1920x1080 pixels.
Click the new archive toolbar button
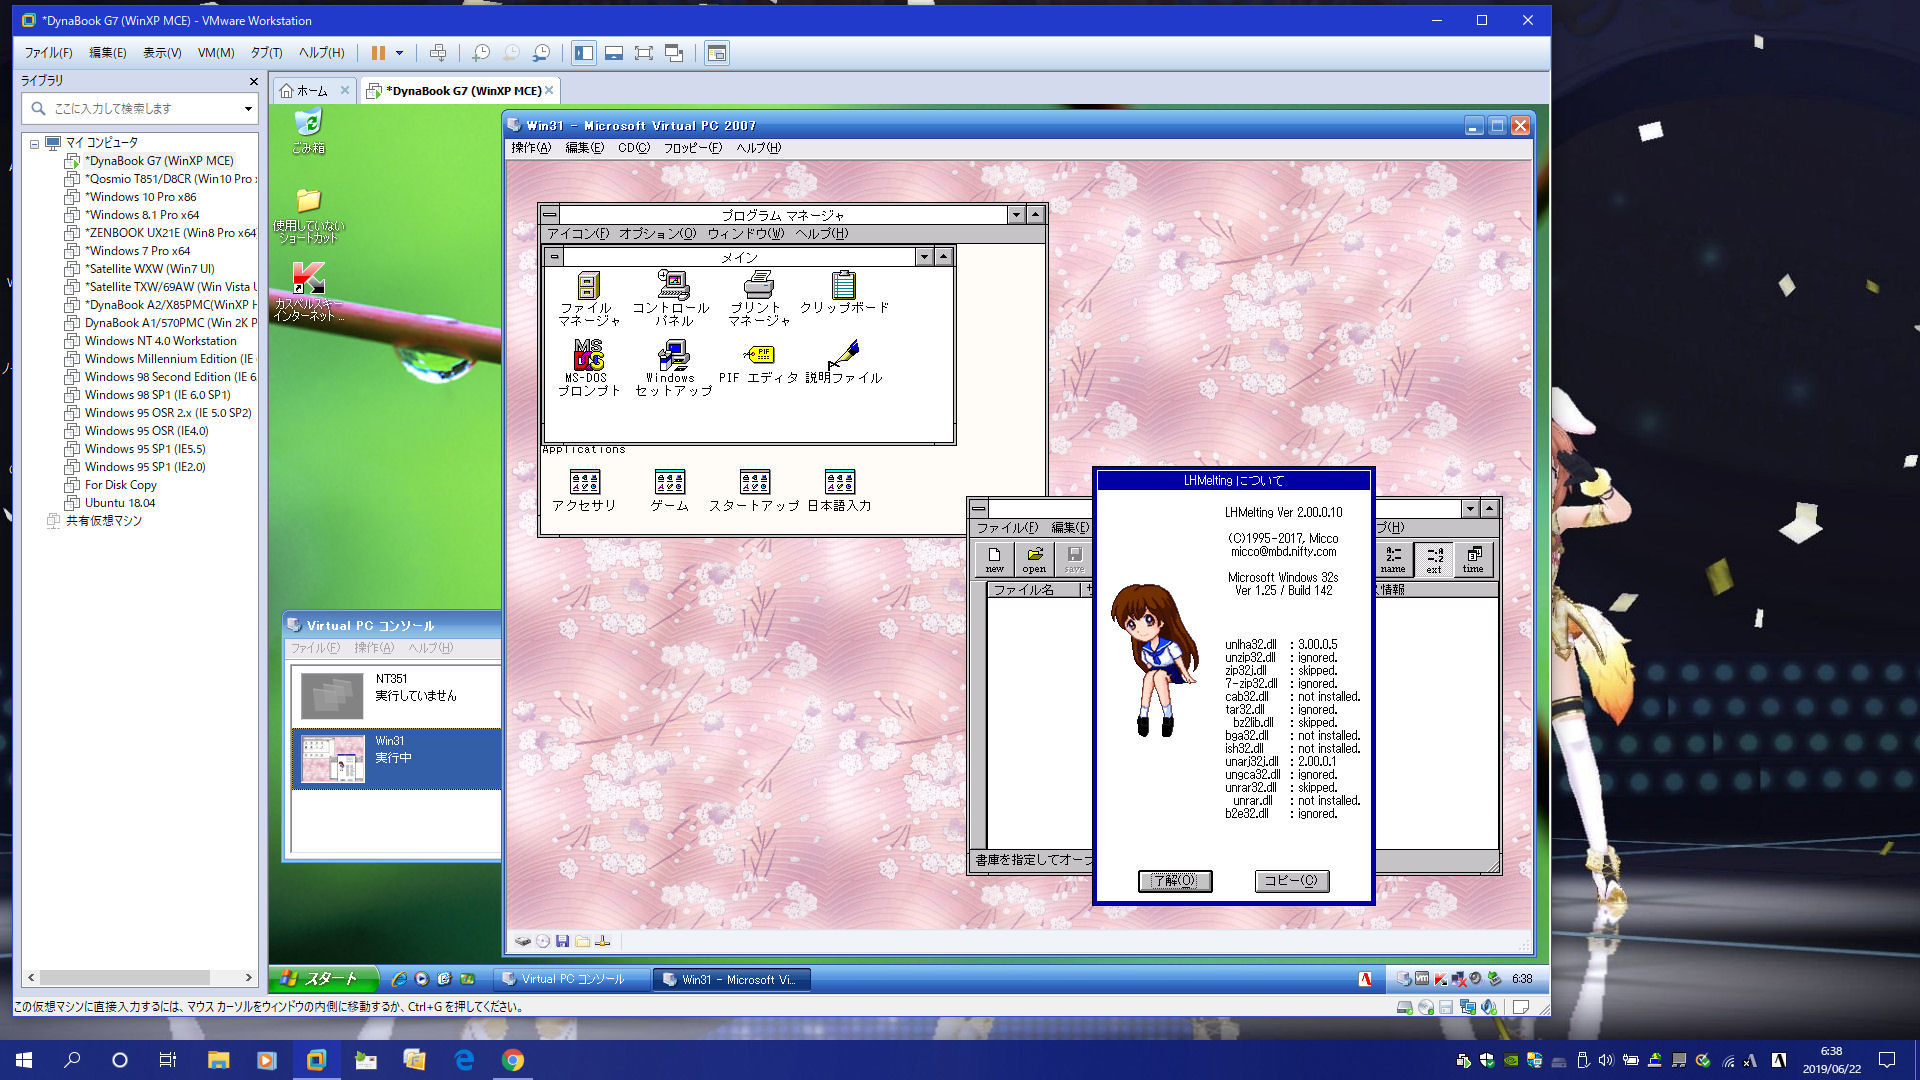point(994,559)
